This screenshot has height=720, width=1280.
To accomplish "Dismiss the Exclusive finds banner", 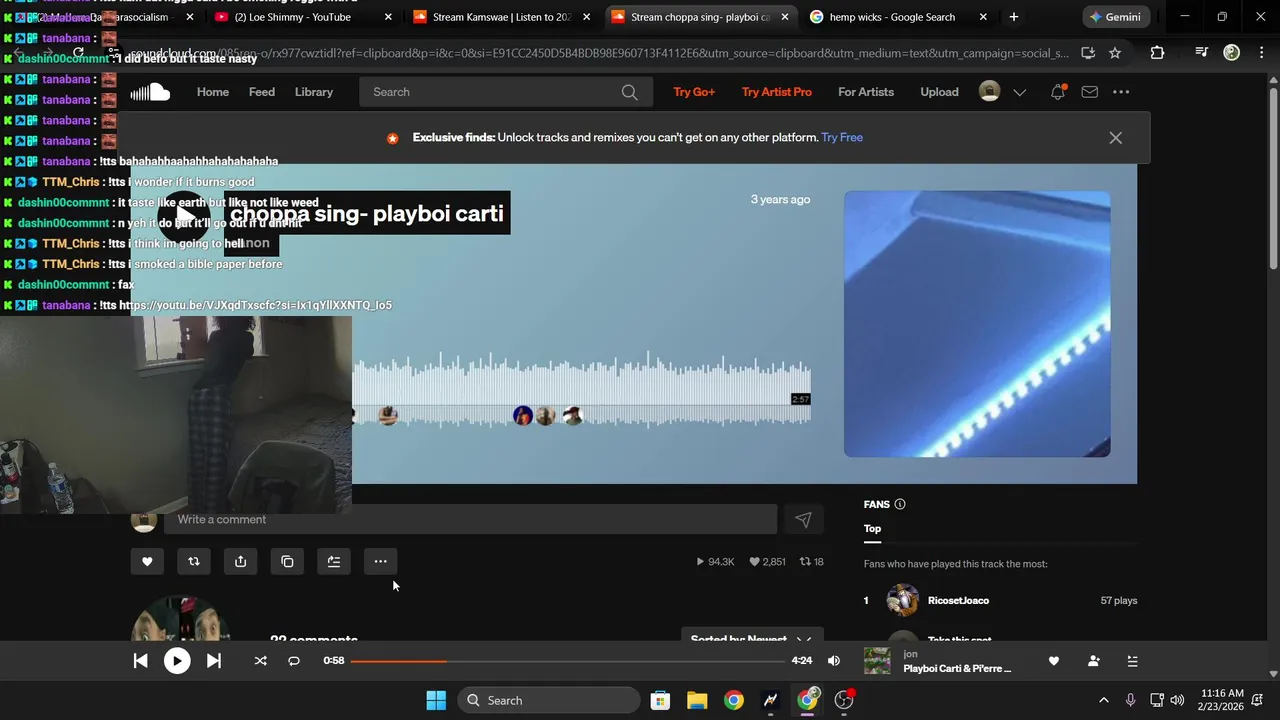I will 1115,138.
